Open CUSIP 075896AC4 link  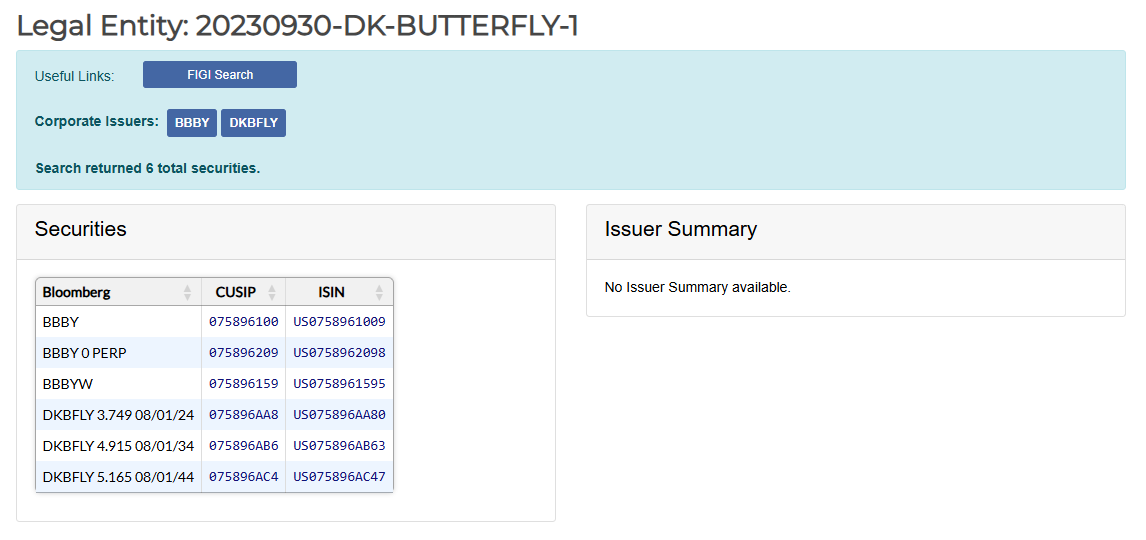pyautogui.click(x=243, y=477)
